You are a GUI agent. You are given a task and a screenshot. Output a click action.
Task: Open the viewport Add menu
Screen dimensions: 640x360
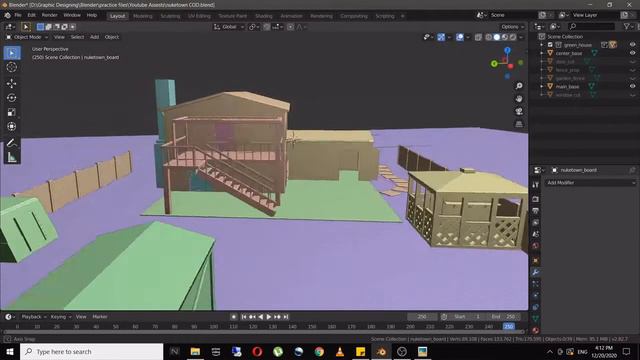click(94, 37)
